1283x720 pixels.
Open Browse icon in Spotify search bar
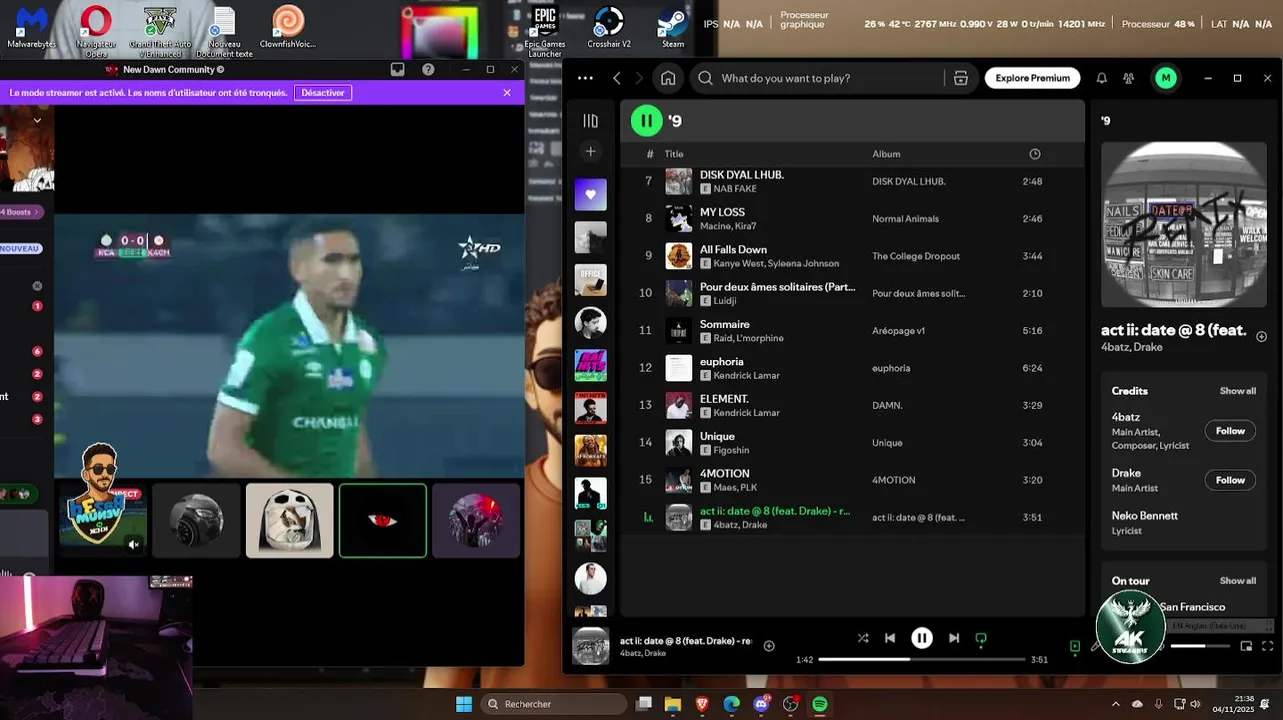point(960,78)
